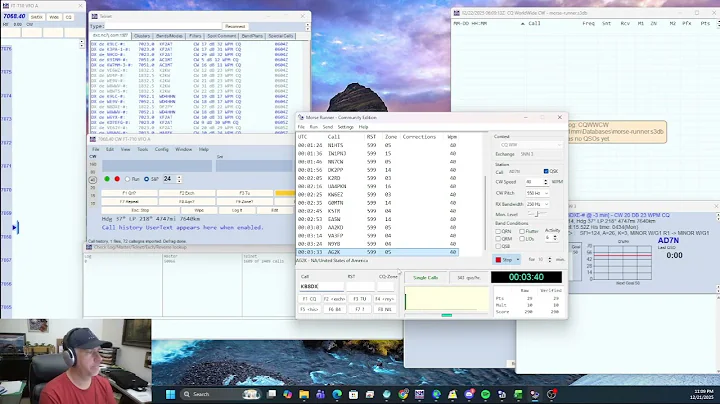Switch to Filters tab in Telnet window
The width and height of the screenshot is (720, 404).
tap(195, 36)
